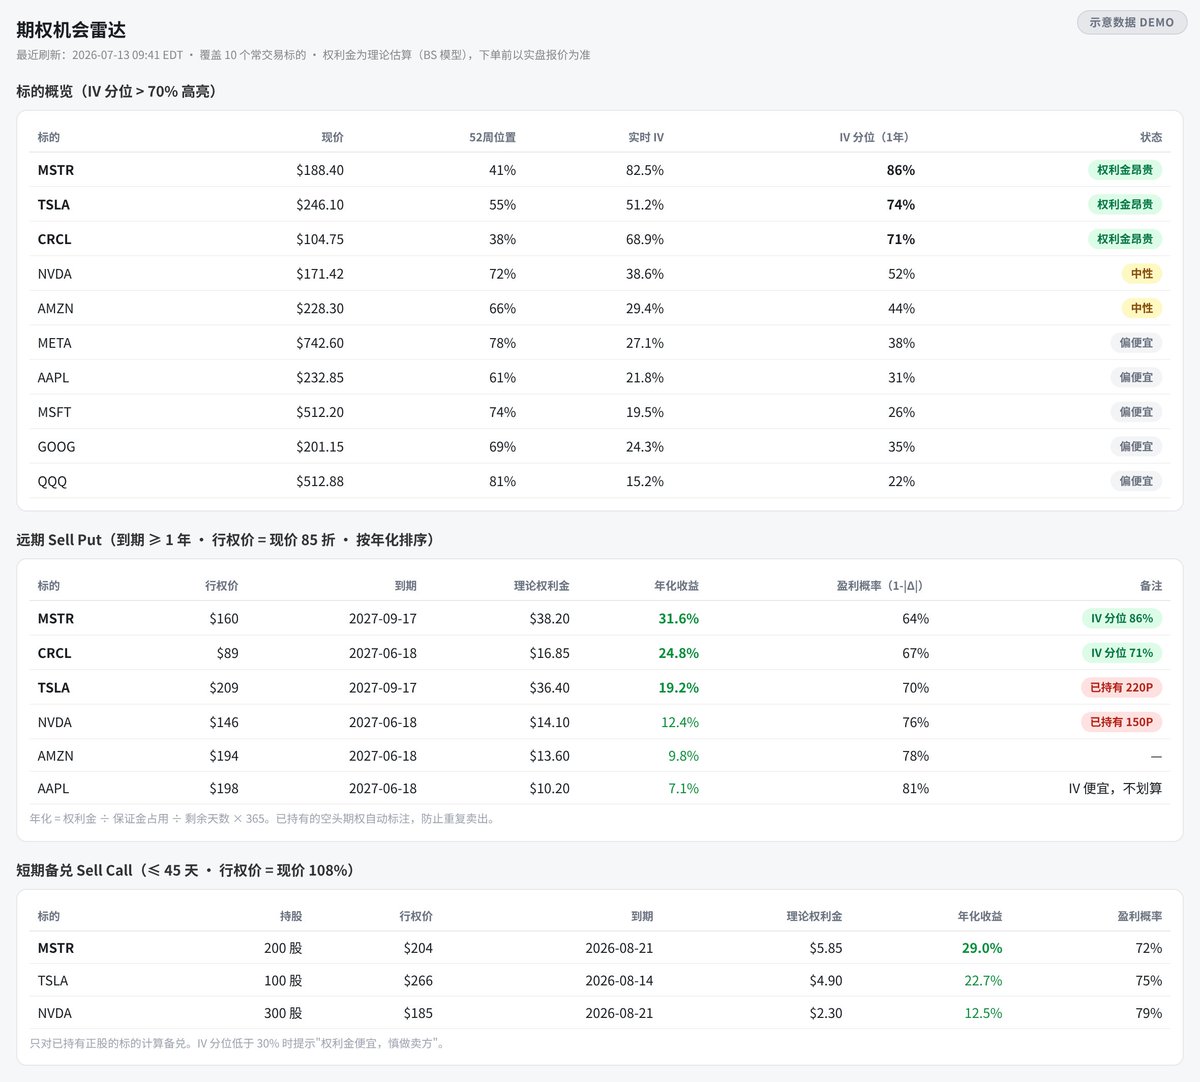Click the IV 分位 71% badge for CRCL
The image size is (1200, 1082).
[x=1122, y=653]
